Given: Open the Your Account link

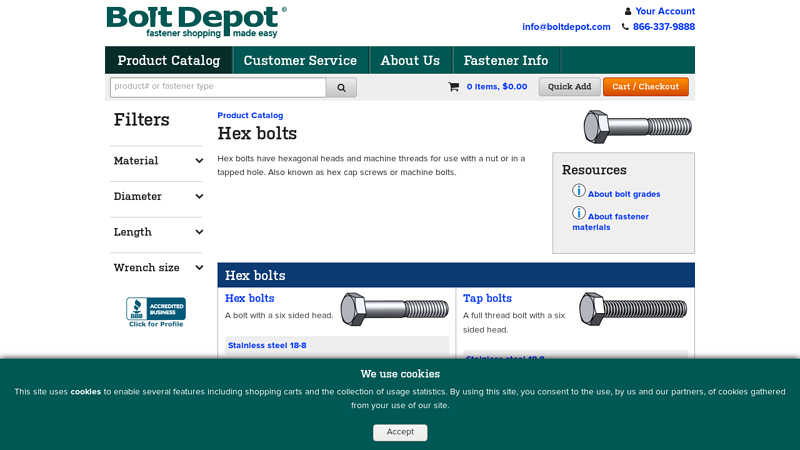Looking at the screenshot, I should click(665, 11).
